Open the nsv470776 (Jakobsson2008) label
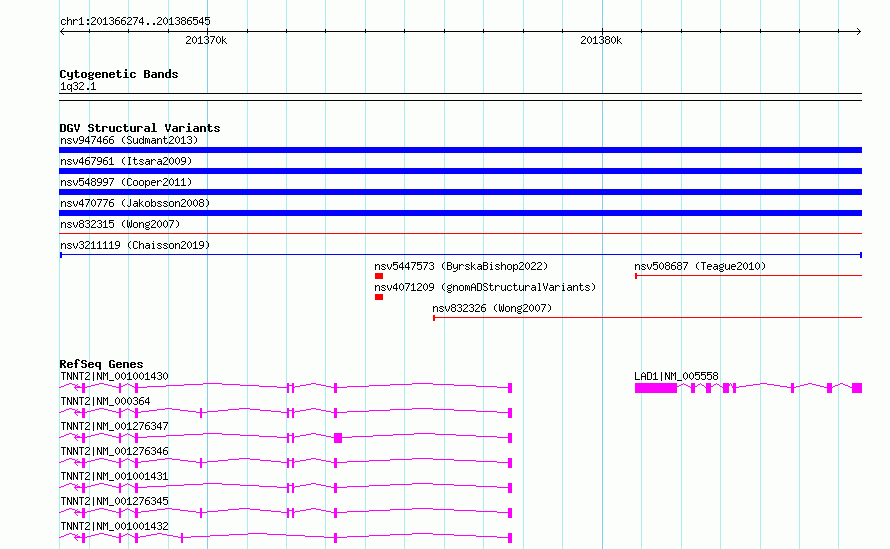 click(135, 203)
